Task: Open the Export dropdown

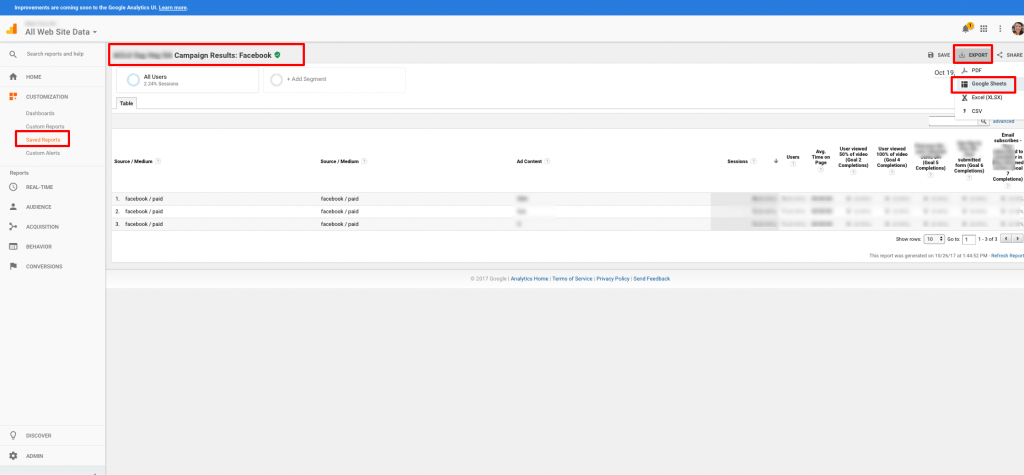Action: click(x=973, y=56)
